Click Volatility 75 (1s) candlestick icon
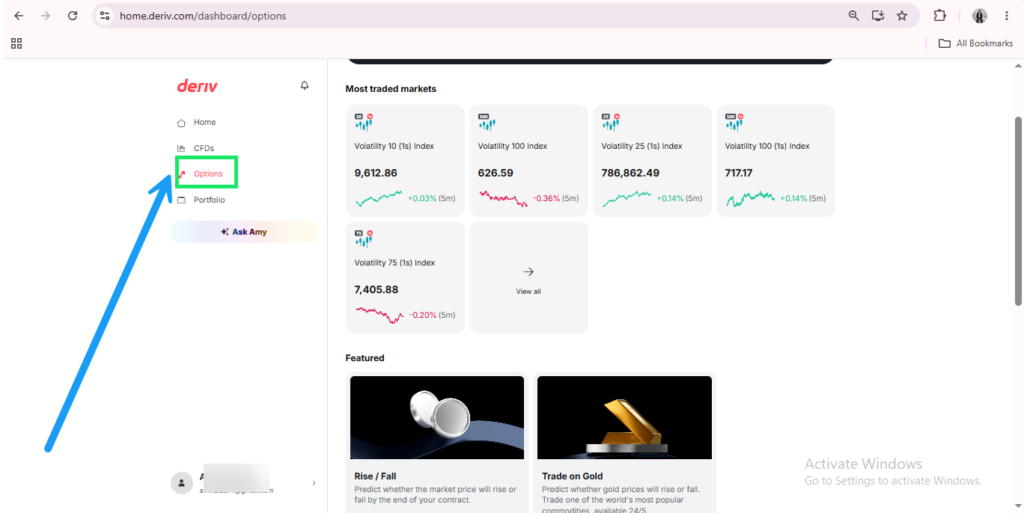1024x513 pixels. coord(363,239)
